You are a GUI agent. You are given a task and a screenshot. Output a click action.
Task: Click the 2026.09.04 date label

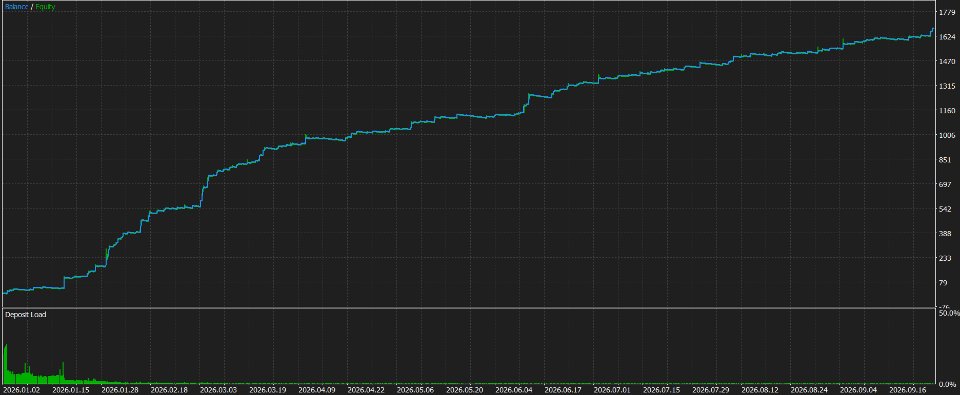point(859,390)
